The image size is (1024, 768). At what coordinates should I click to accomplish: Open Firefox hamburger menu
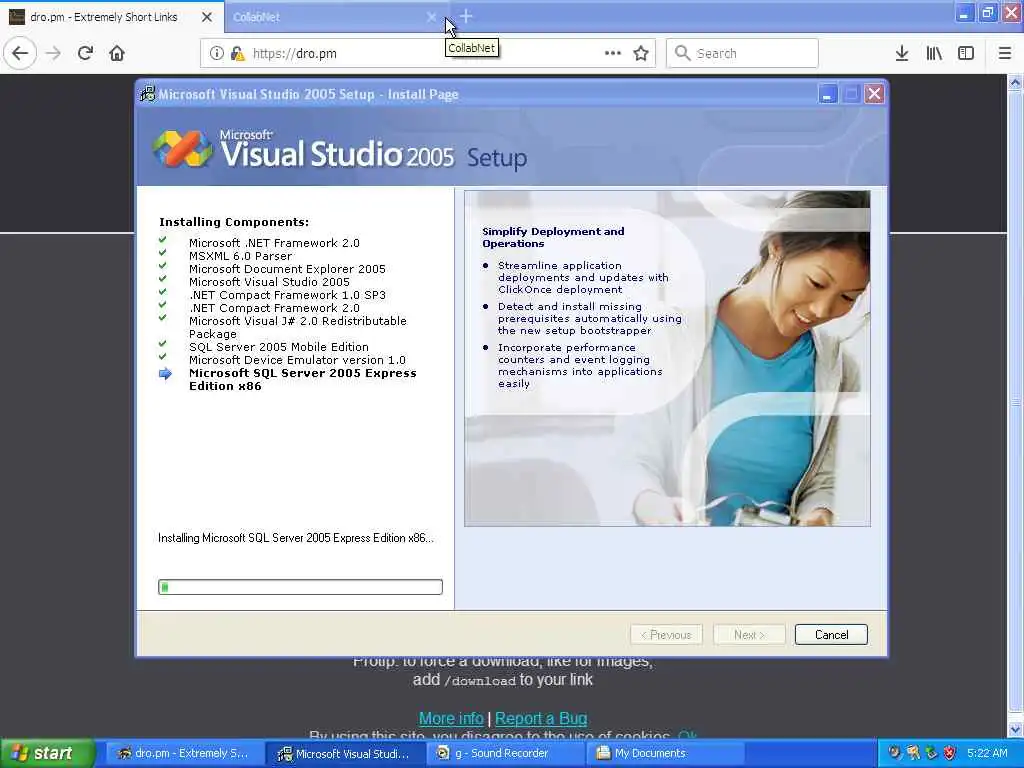tap(1004, 54)
